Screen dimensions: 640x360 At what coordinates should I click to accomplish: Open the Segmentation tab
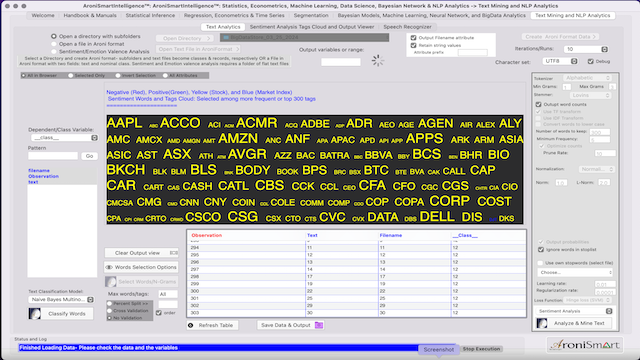point(311,16)
